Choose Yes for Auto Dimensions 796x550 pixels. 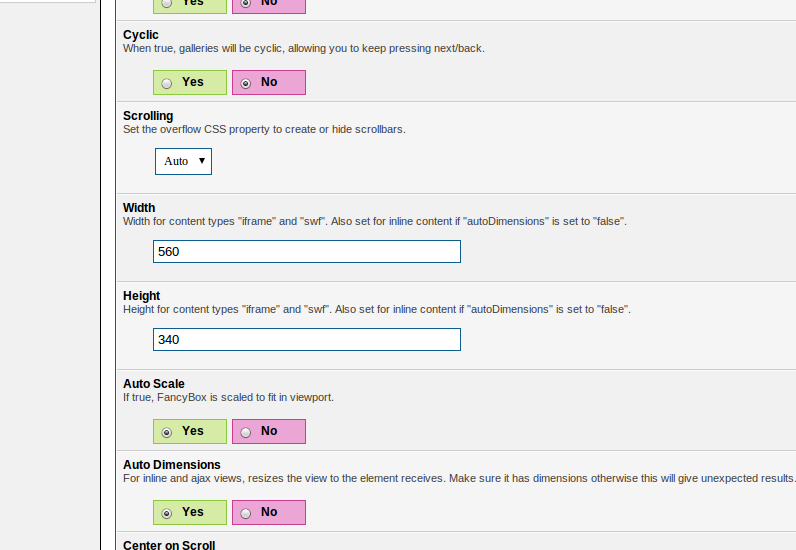[x=167, y=513]
